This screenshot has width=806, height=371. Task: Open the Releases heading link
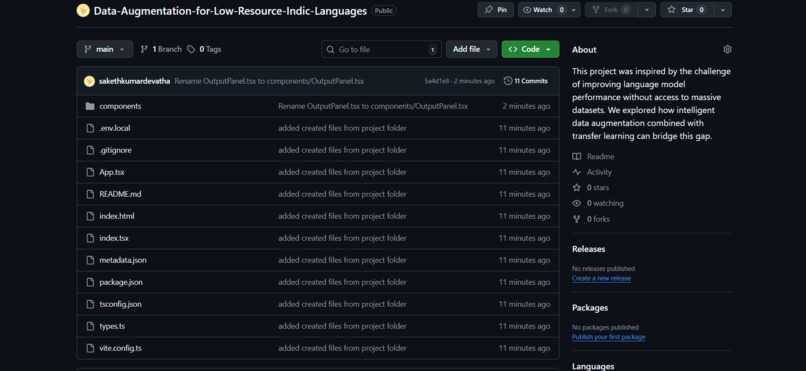click(589, 249)
